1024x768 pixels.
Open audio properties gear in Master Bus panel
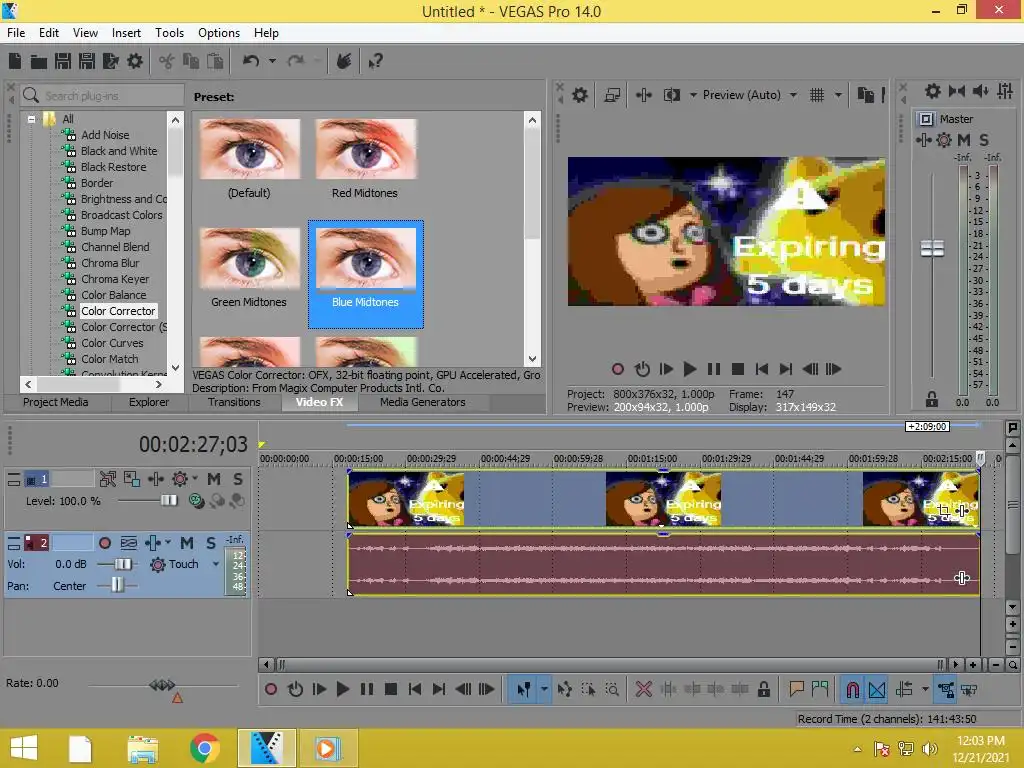coord(933,91)
